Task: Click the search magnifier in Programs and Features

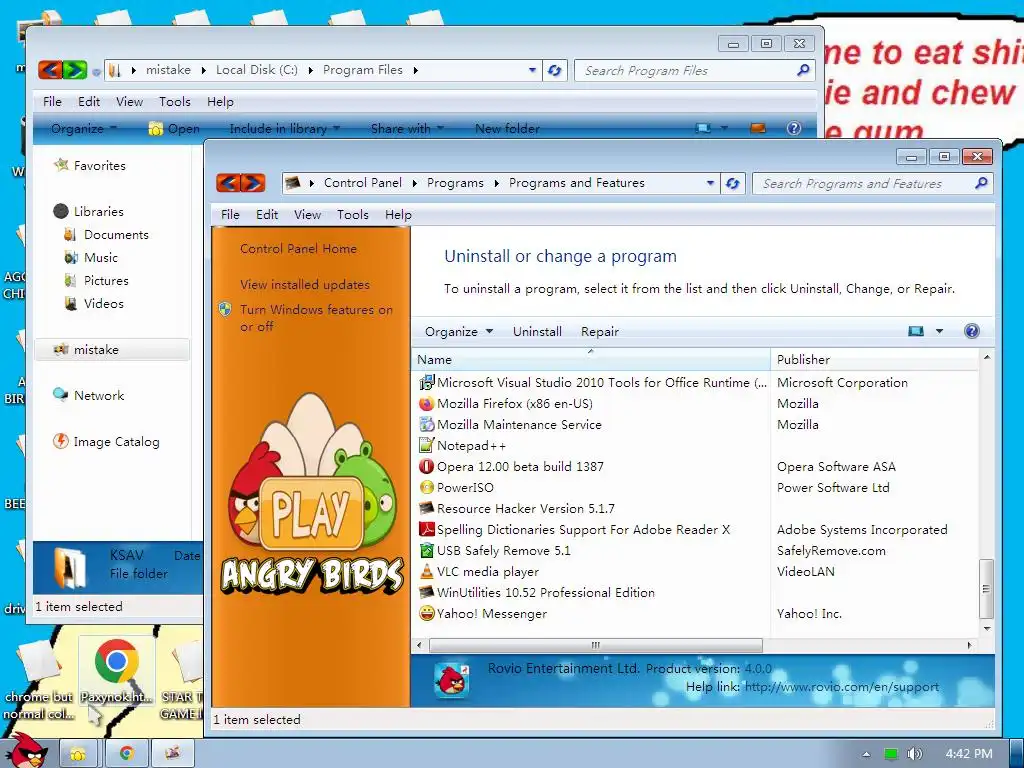Action: pyautogui.click(x=981, y=184)
